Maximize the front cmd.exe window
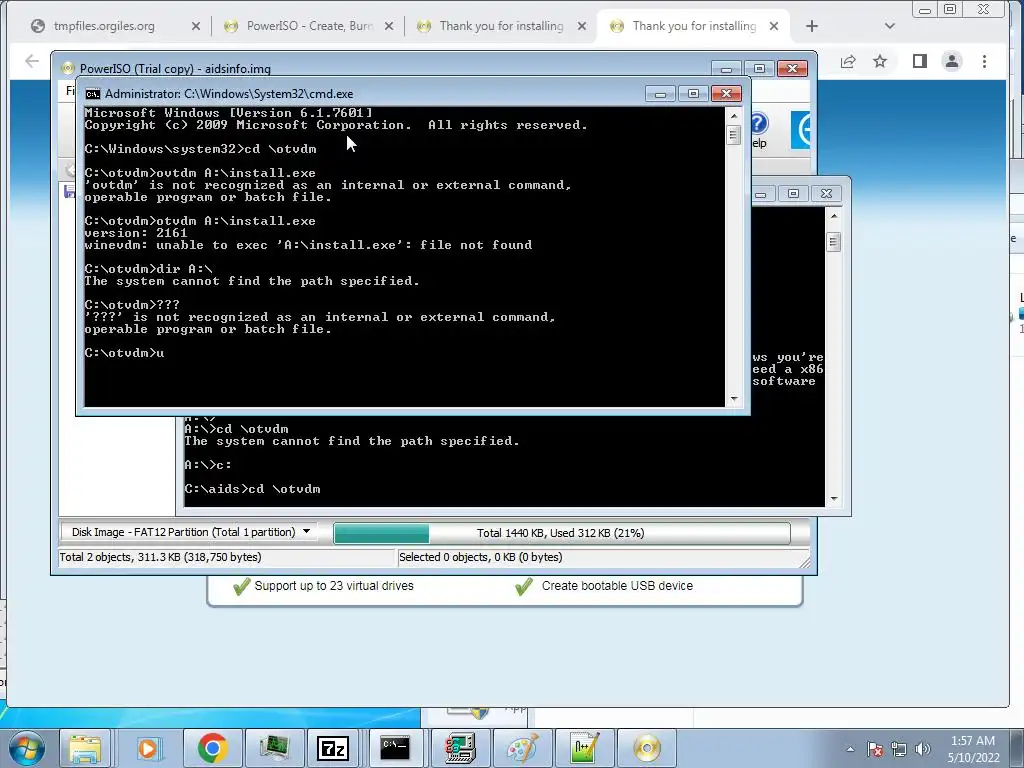Screen dimensions: 1024x768 pyautogui.click(x=694, y=93)
